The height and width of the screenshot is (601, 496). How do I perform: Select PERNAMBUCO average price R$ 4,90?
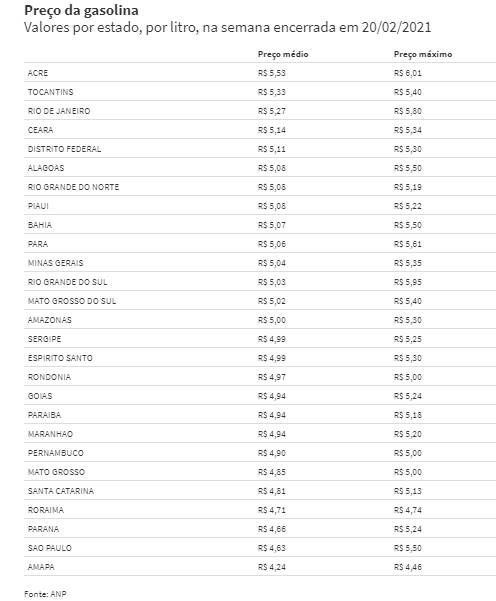click(x=272, y=453)
